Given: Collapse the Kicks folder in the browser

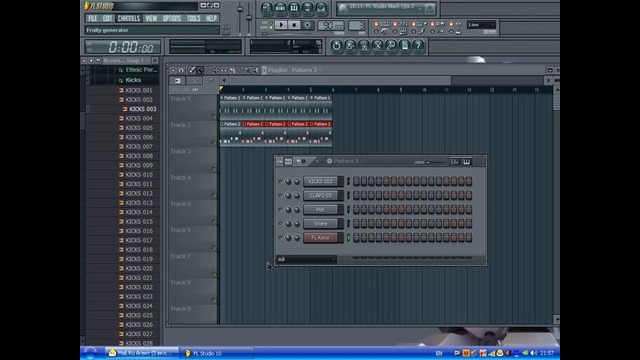Looking at the screenshot, I should 133,80.
